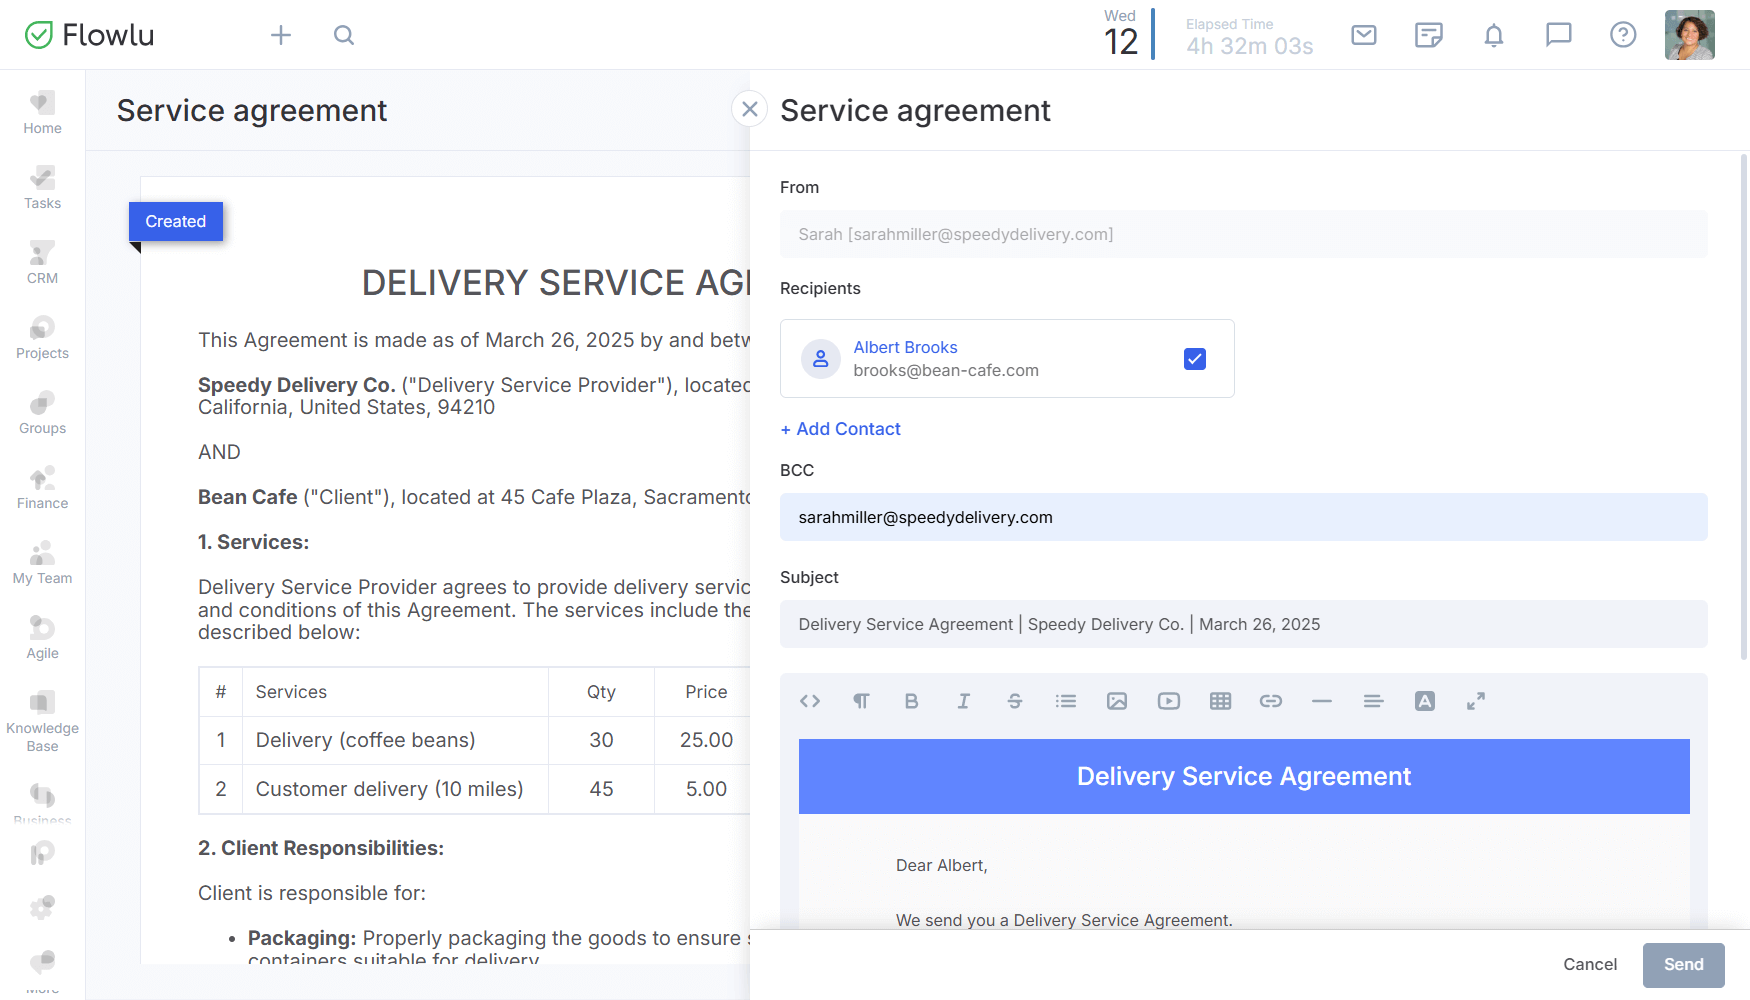This screenshot has width=1750, height=1000.
Task: Open Knowledge Base in sidebar
Action: click(x=42, y=720)
